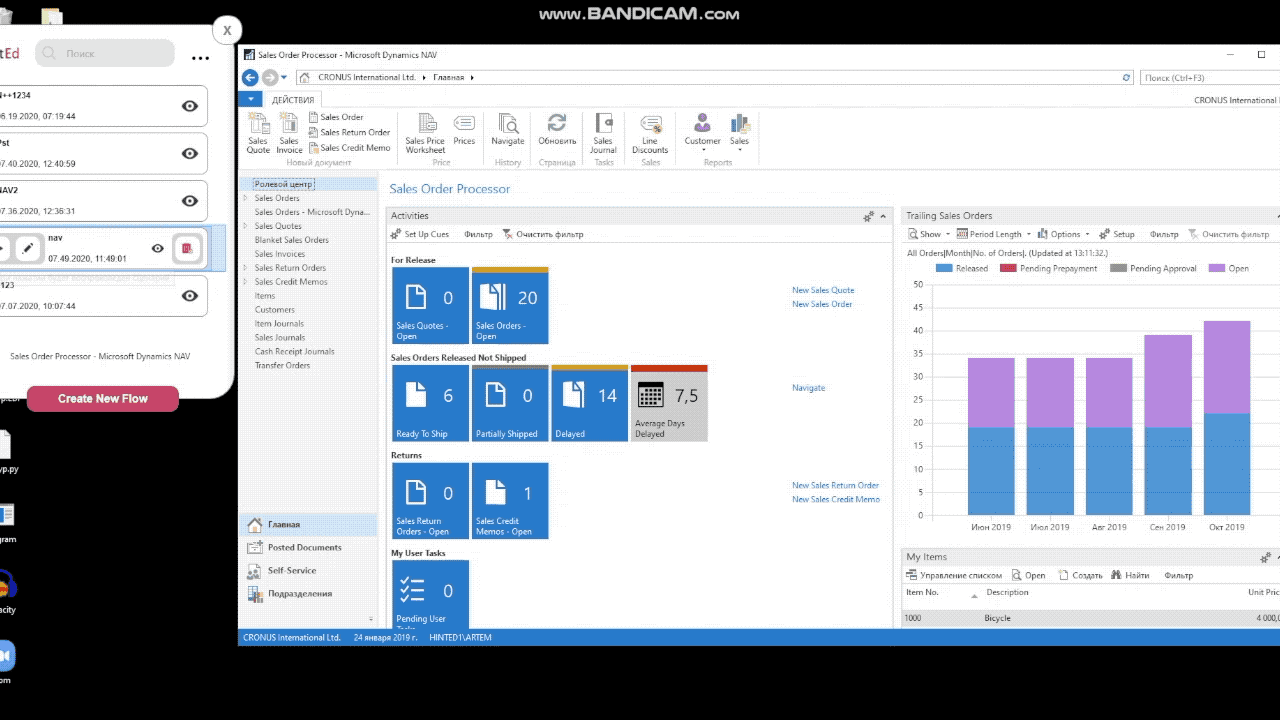Select the Bicycle row in My Items
This screenshot has height=720, width=1280.
(x=1091, y=618)
